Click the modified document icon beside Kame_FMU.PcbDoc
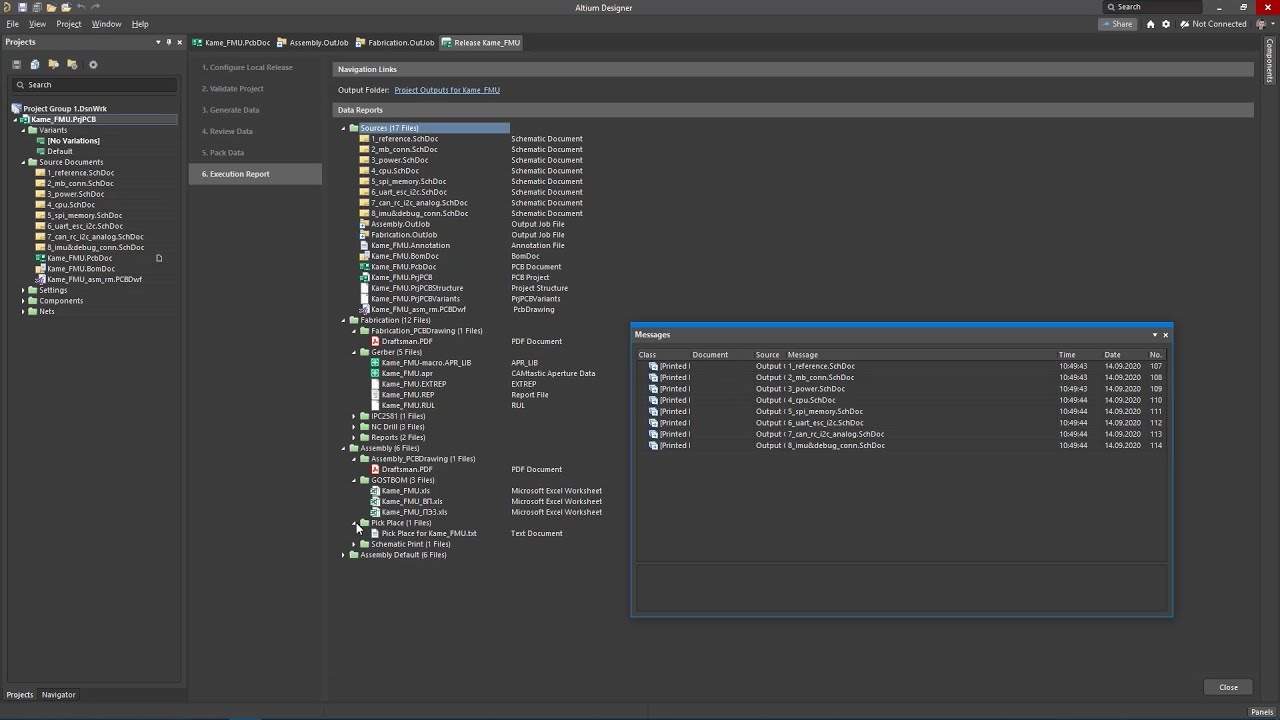 coord(158,258)
